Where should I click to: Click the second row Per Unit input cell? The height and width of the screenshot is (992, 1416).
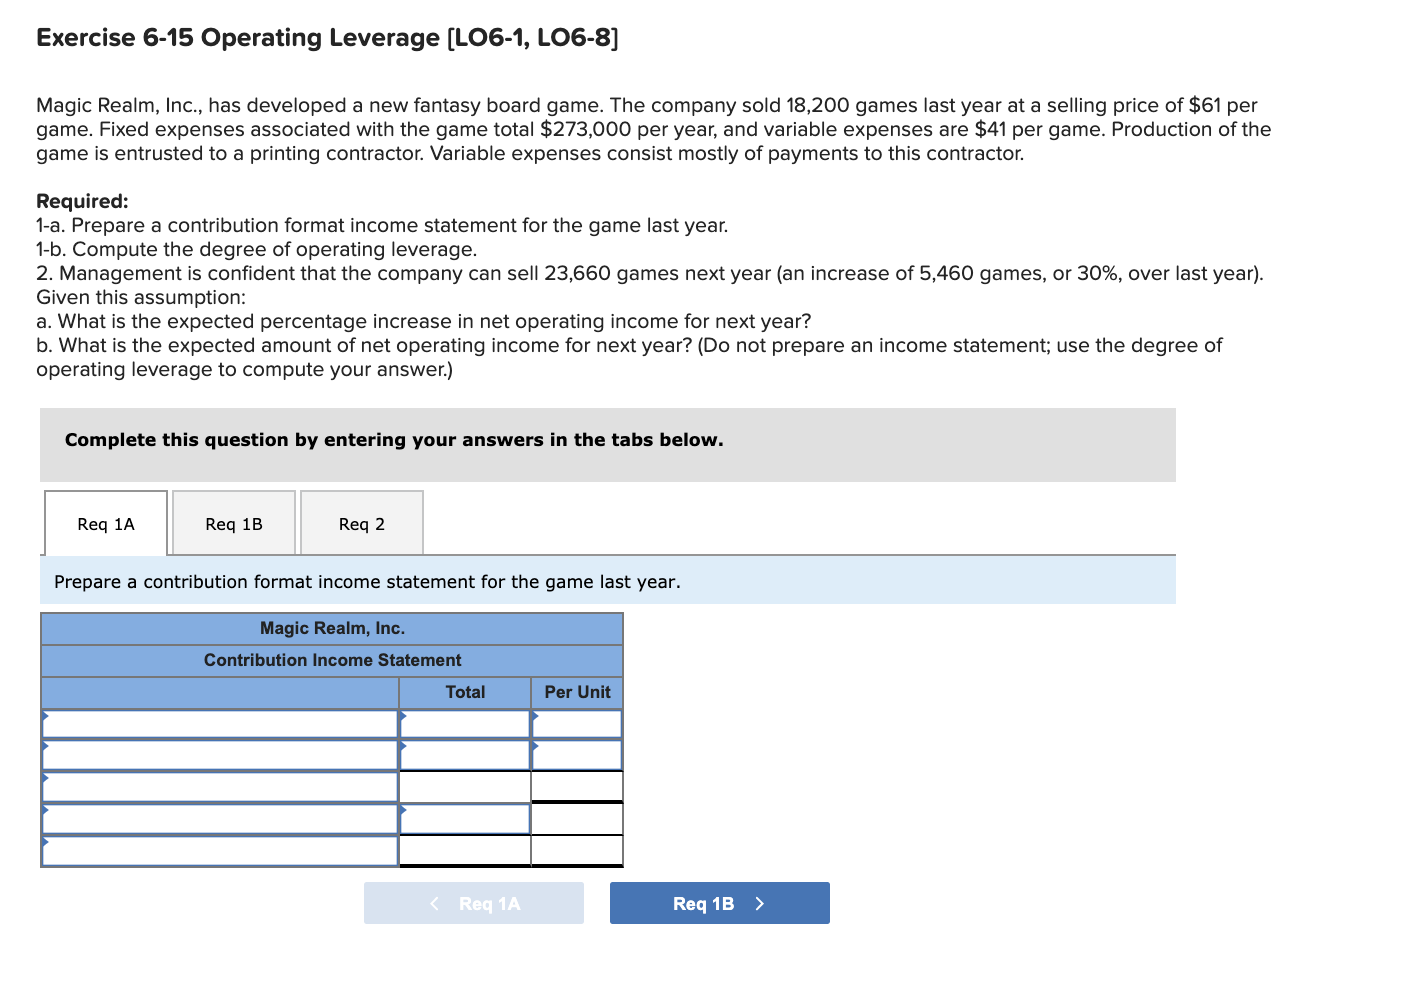[x=577, y=755]
